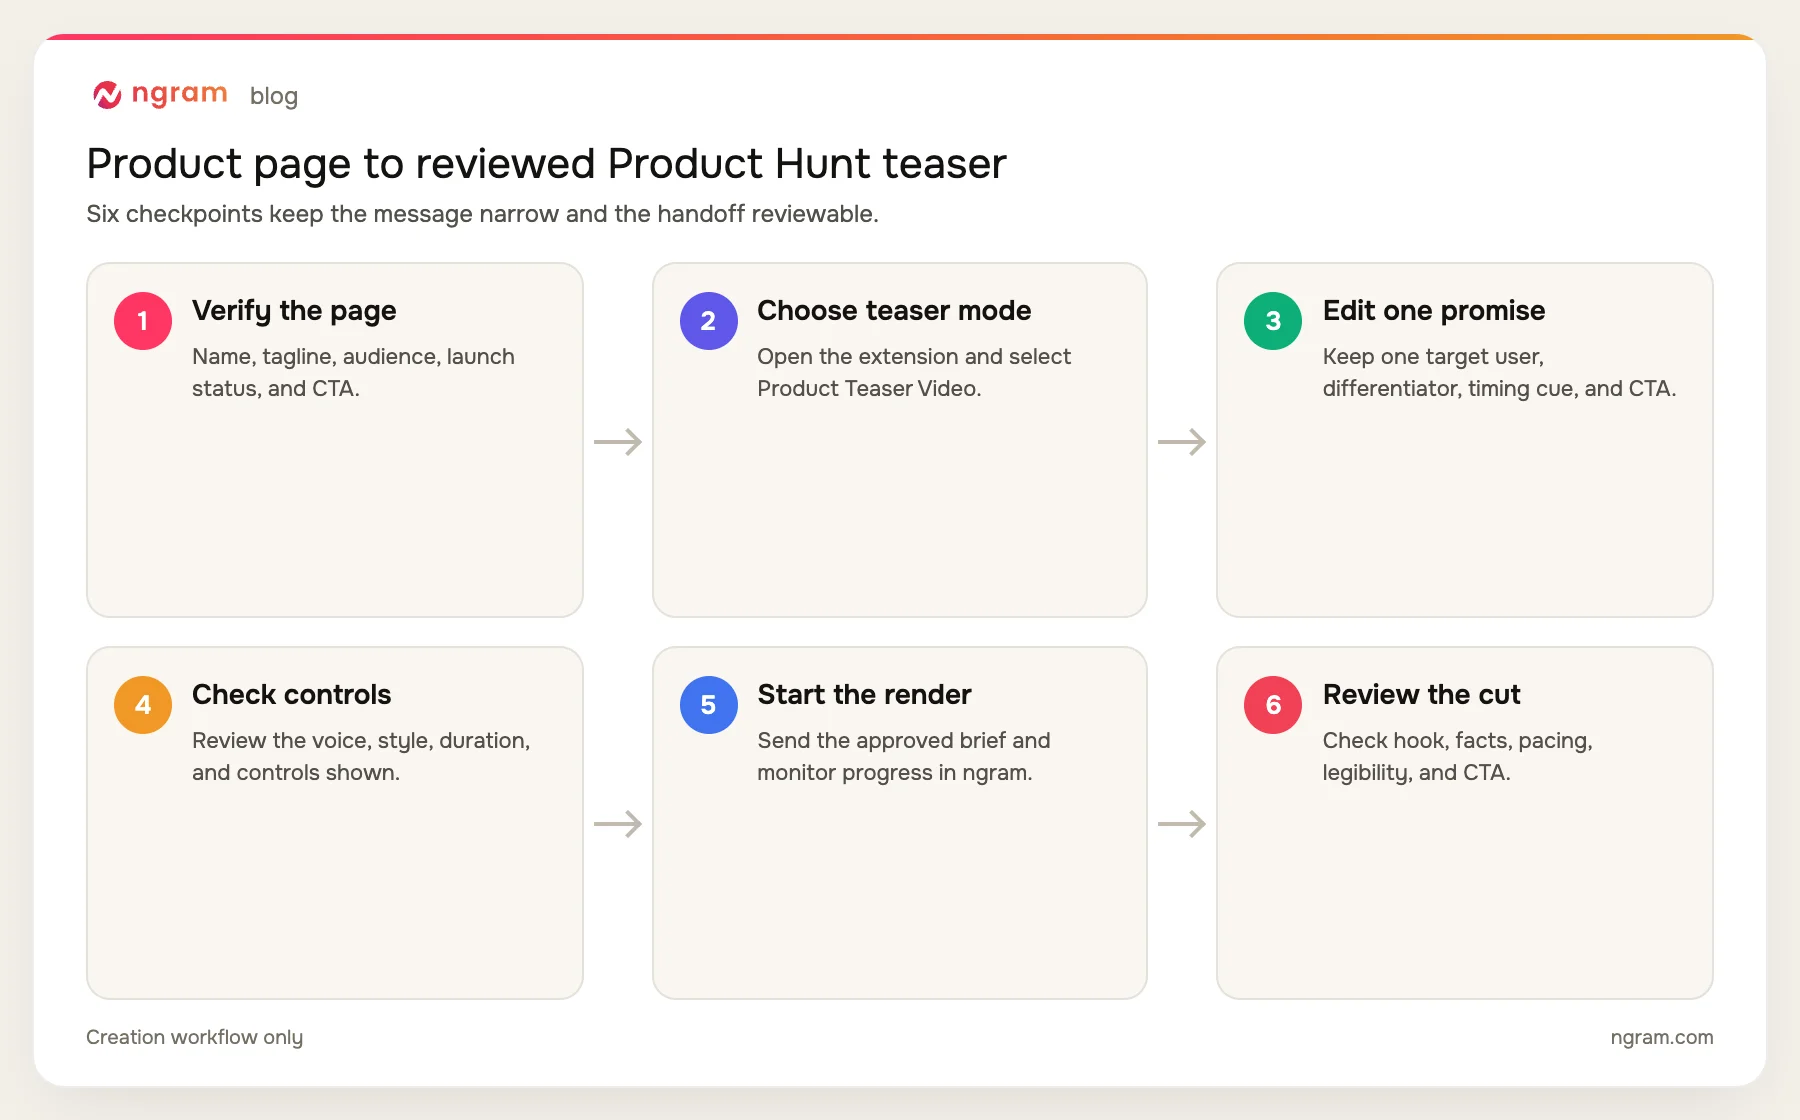Click the orange number 4 circle
The height and width of the screenshot is (1120, 1800).
tap(143, 705)
